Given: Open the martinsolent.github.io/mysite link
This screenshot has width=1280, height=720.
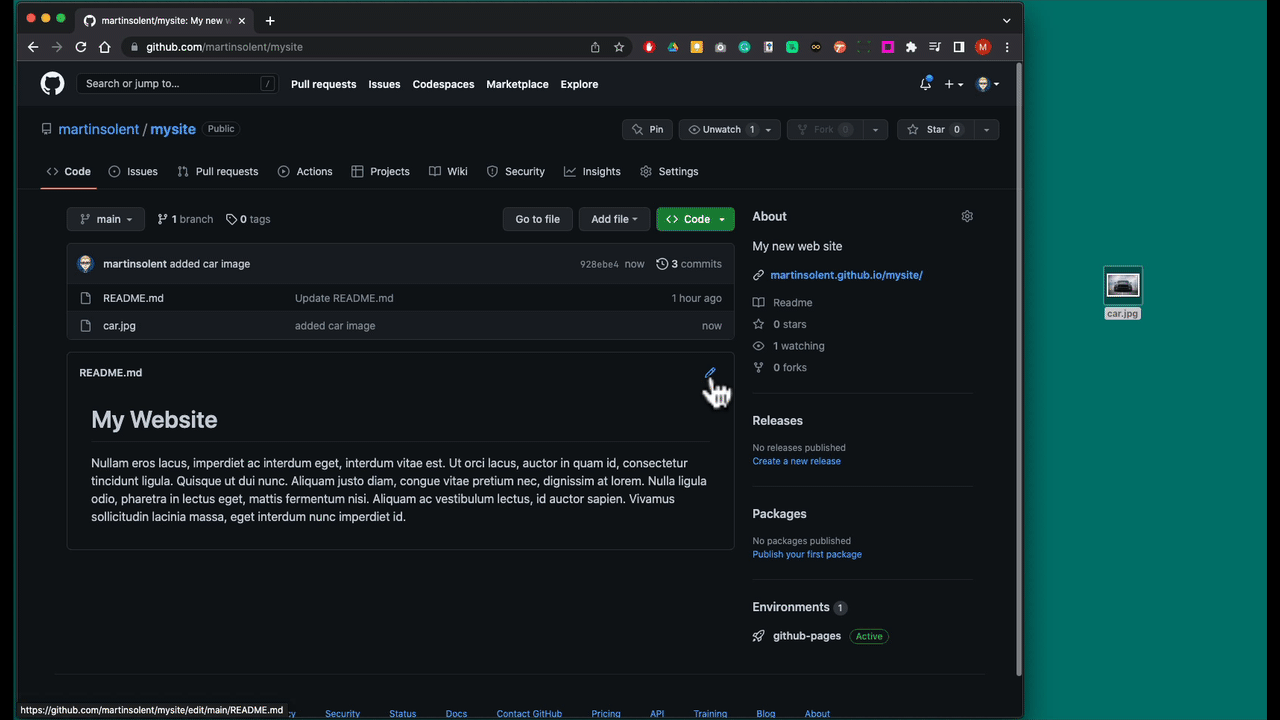Looking at the screenshot, I should (x=846, y=275).
